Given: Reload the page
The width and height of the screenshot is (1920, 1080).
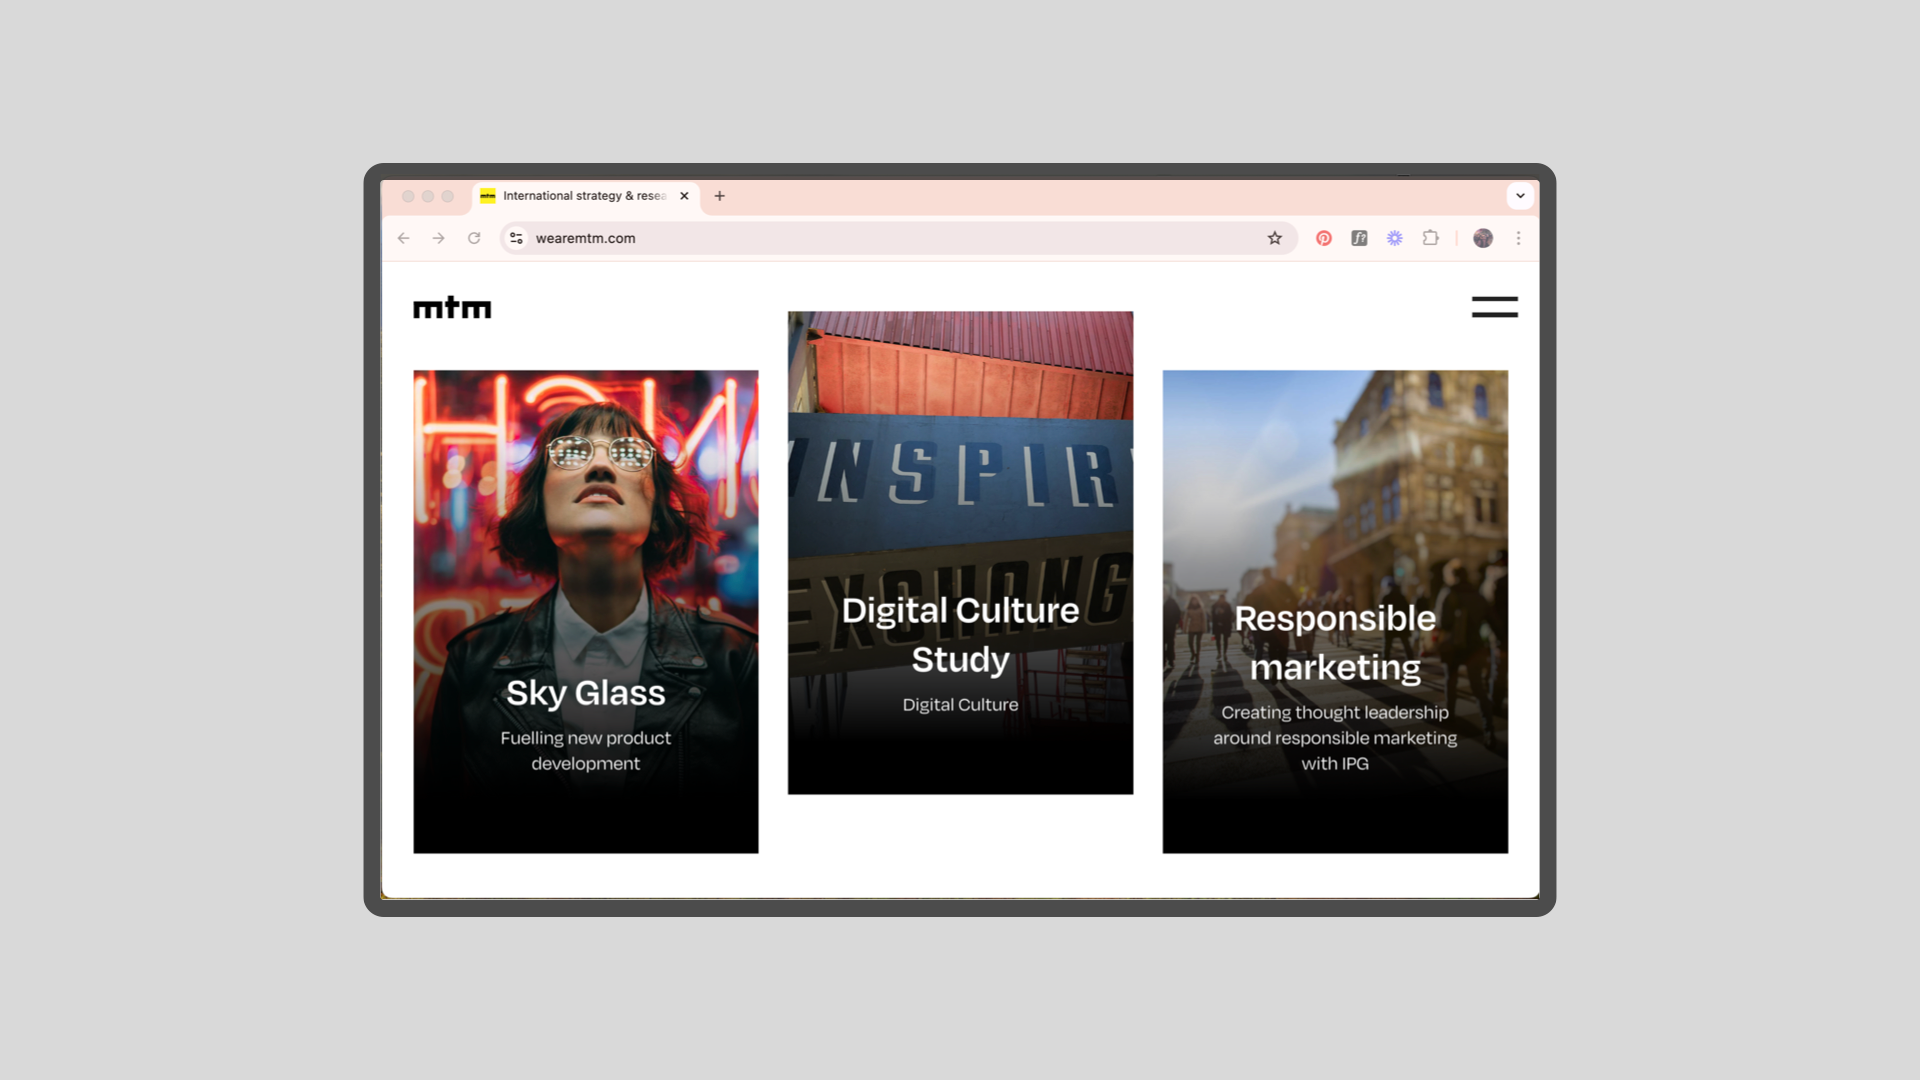Looking at the screenshot, I should click(x=474, y=238).
